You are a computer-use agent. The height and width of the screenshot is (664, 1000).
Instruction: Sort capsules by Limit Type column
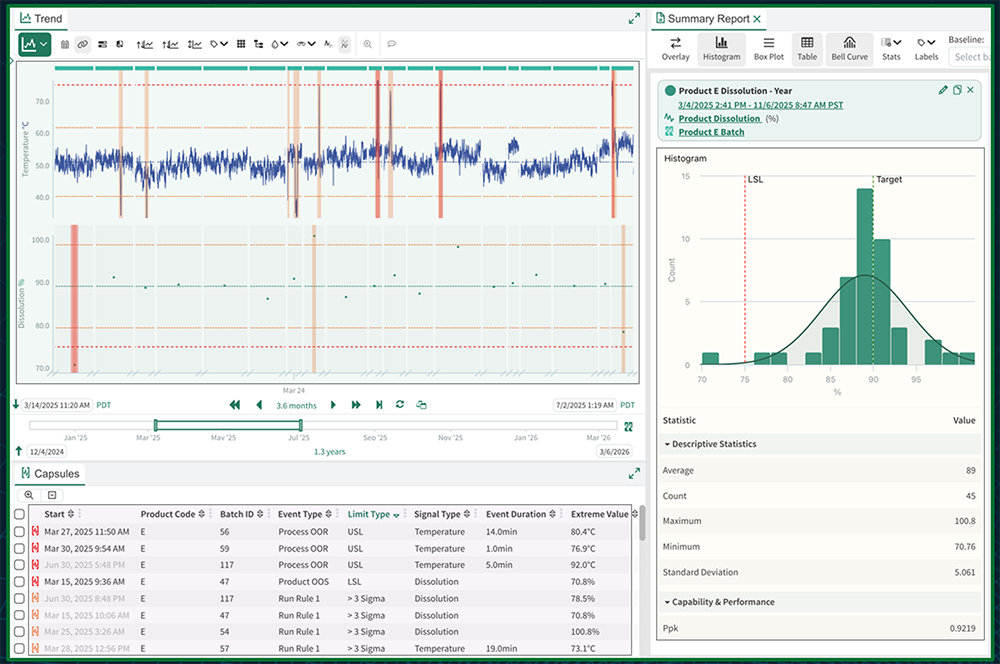pyautogui.click(x=373, y=514)
